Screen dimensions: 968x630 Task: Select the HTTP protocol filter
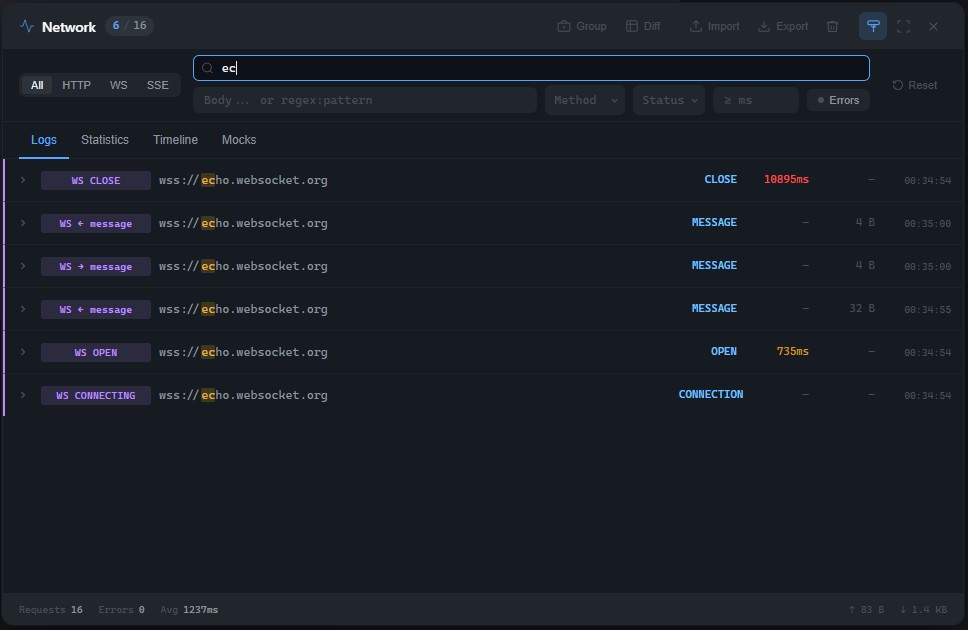(76, 85)
